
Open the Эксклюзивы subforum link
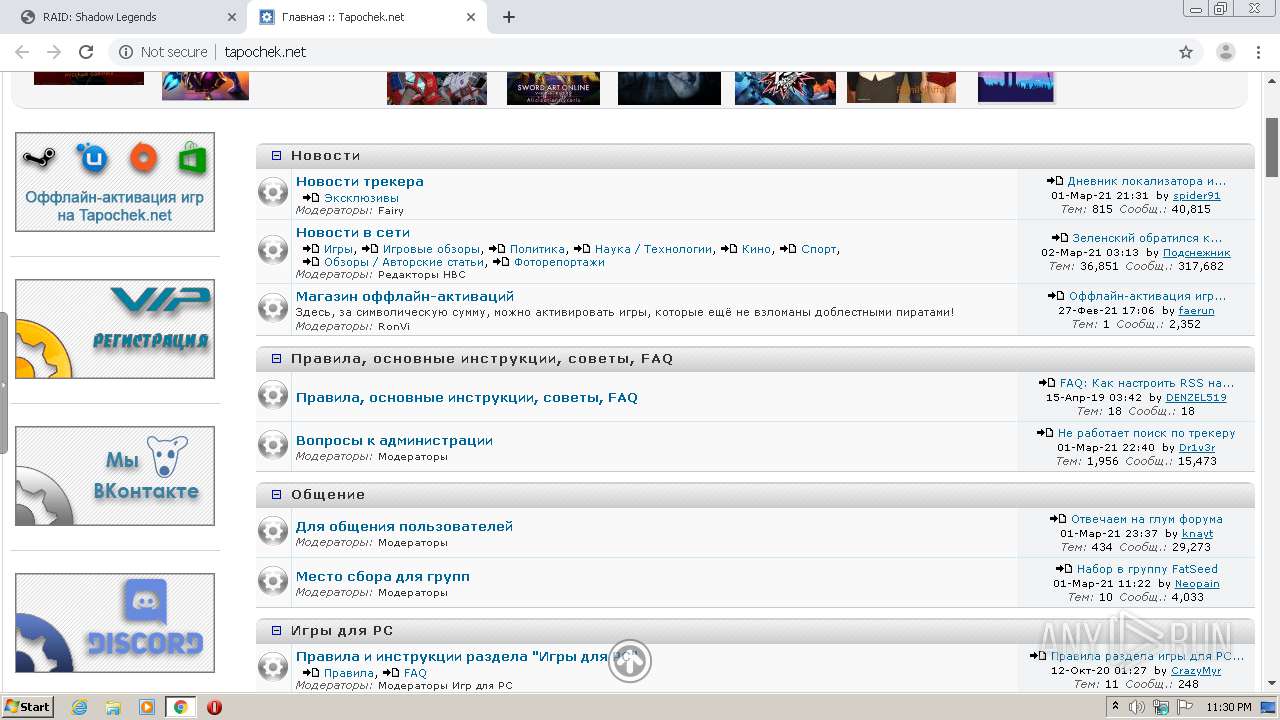coord(361,198)
